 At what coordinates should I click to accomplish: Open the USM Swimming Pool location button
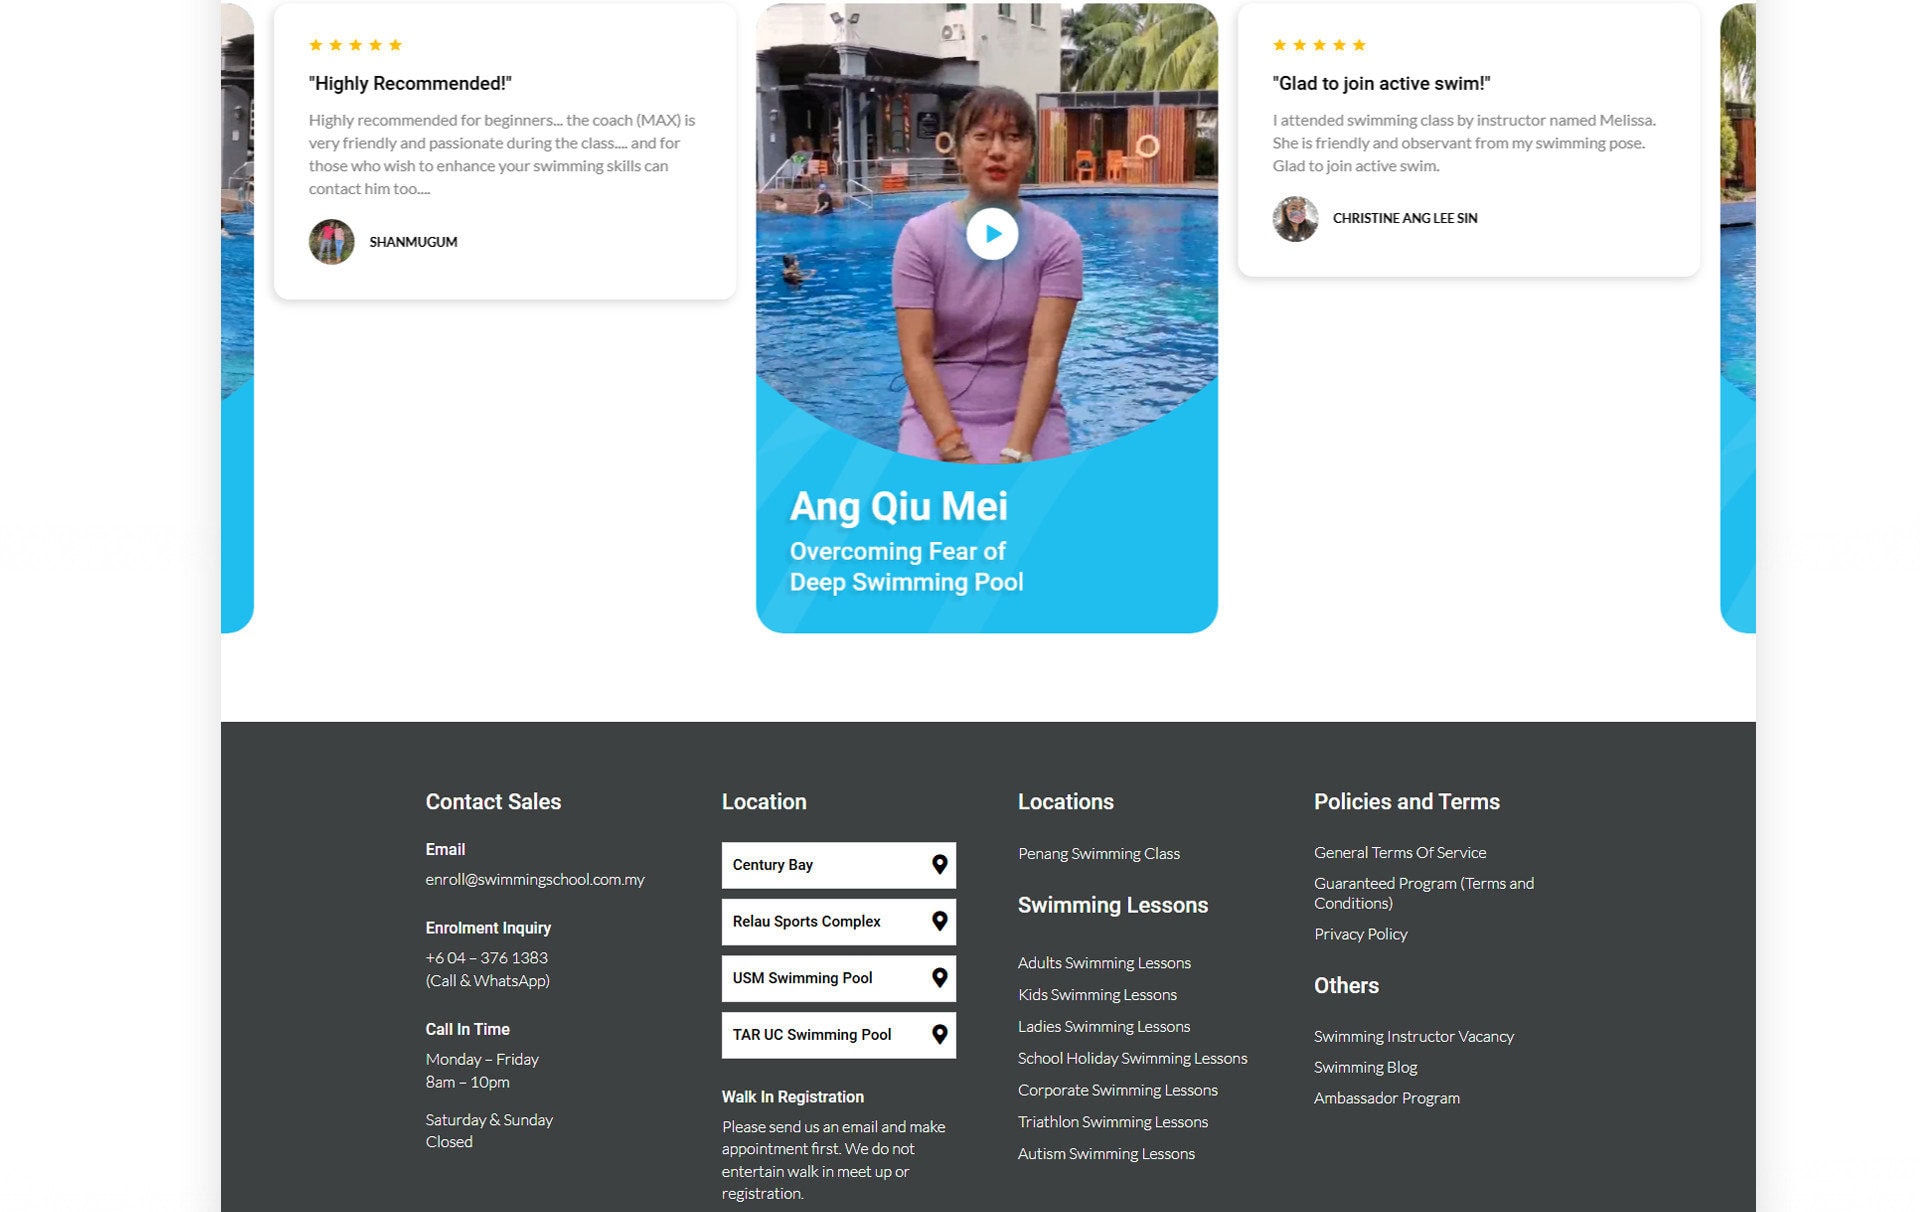(x=838, y=978)
